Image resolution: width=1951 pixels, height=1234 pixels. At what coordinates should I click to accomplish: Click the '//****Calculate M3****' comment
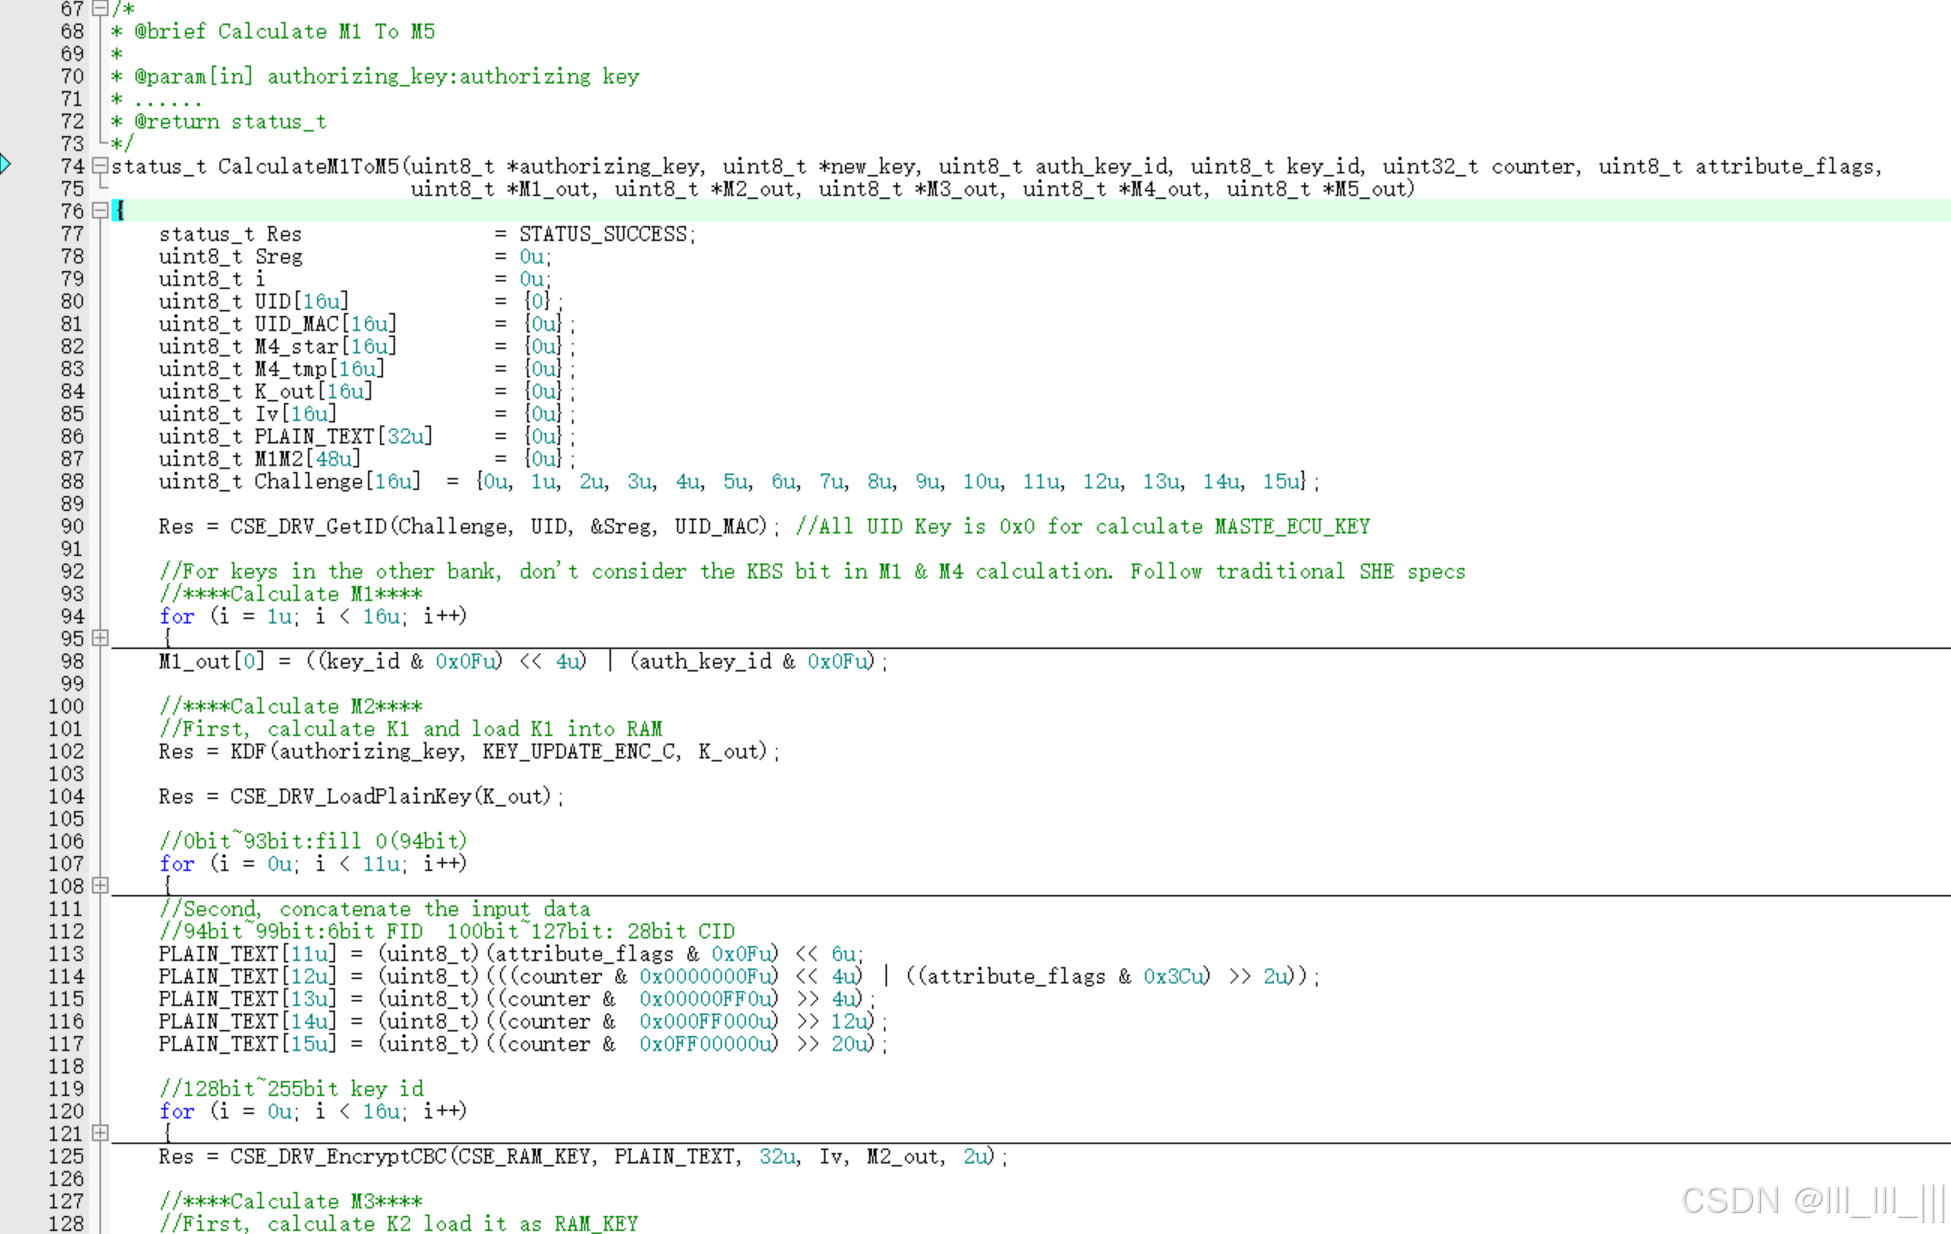[290, 1201]
